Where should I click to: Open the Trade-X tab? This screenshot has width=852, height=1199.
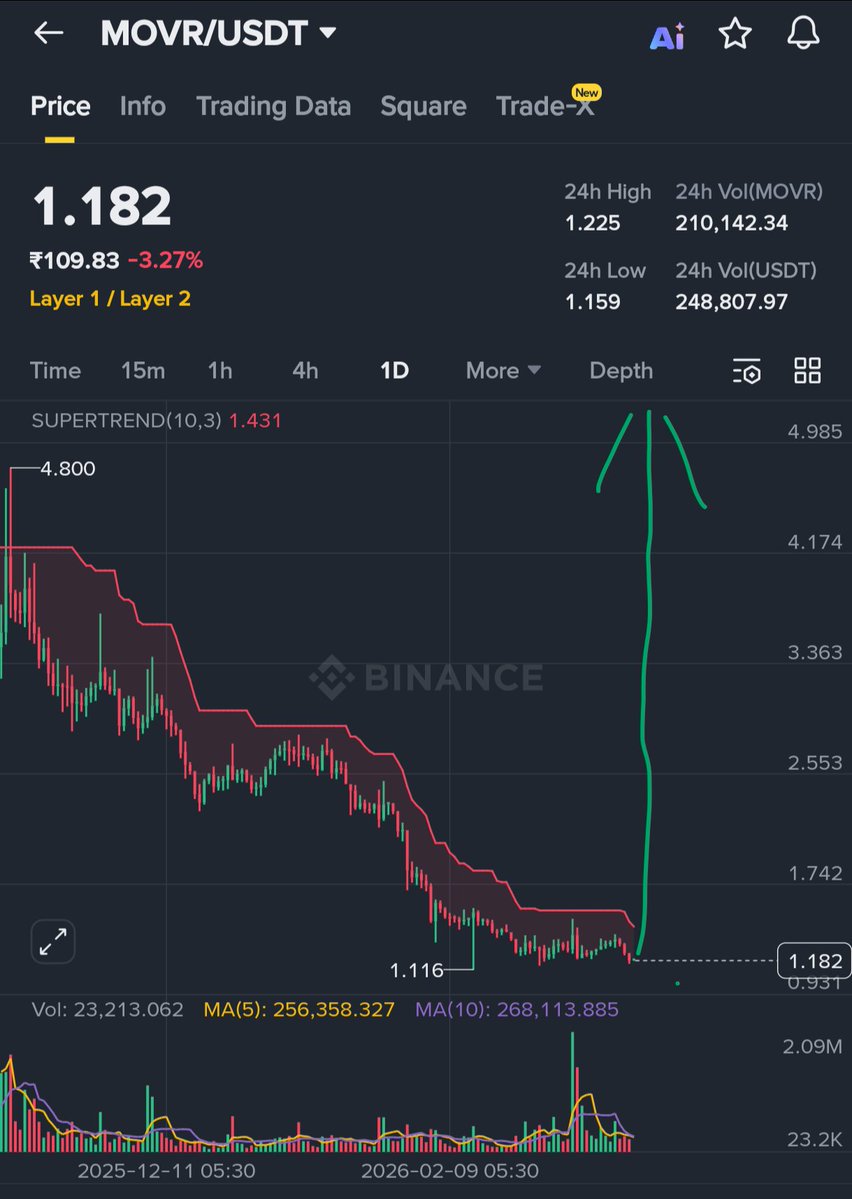click(x=545, y=106)
